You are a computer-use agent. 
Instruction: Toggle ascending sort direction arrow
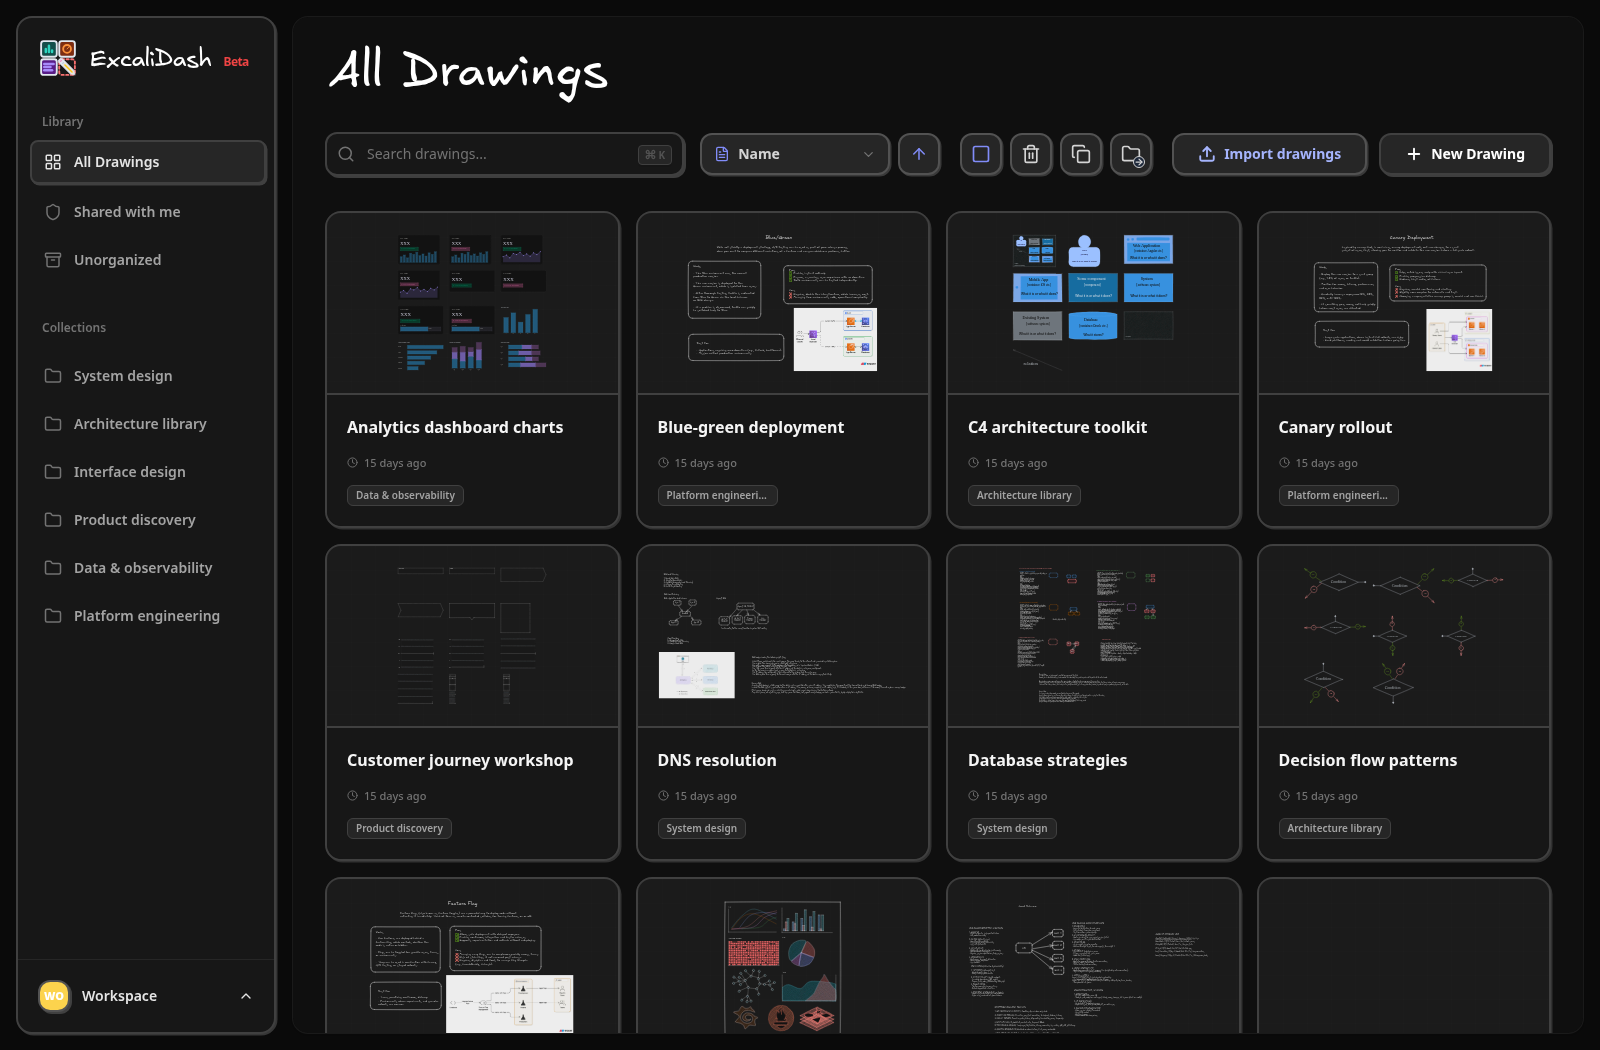[x=919, y=154]
